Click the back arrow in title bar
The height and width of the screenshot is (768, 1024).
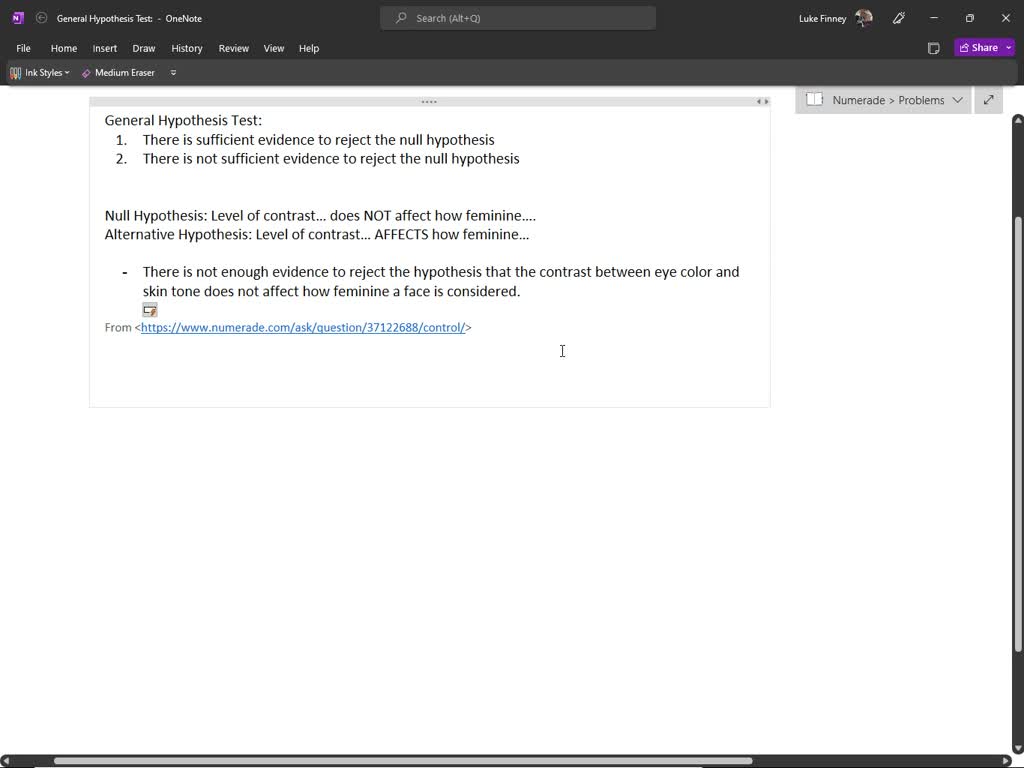click(41, 18)
